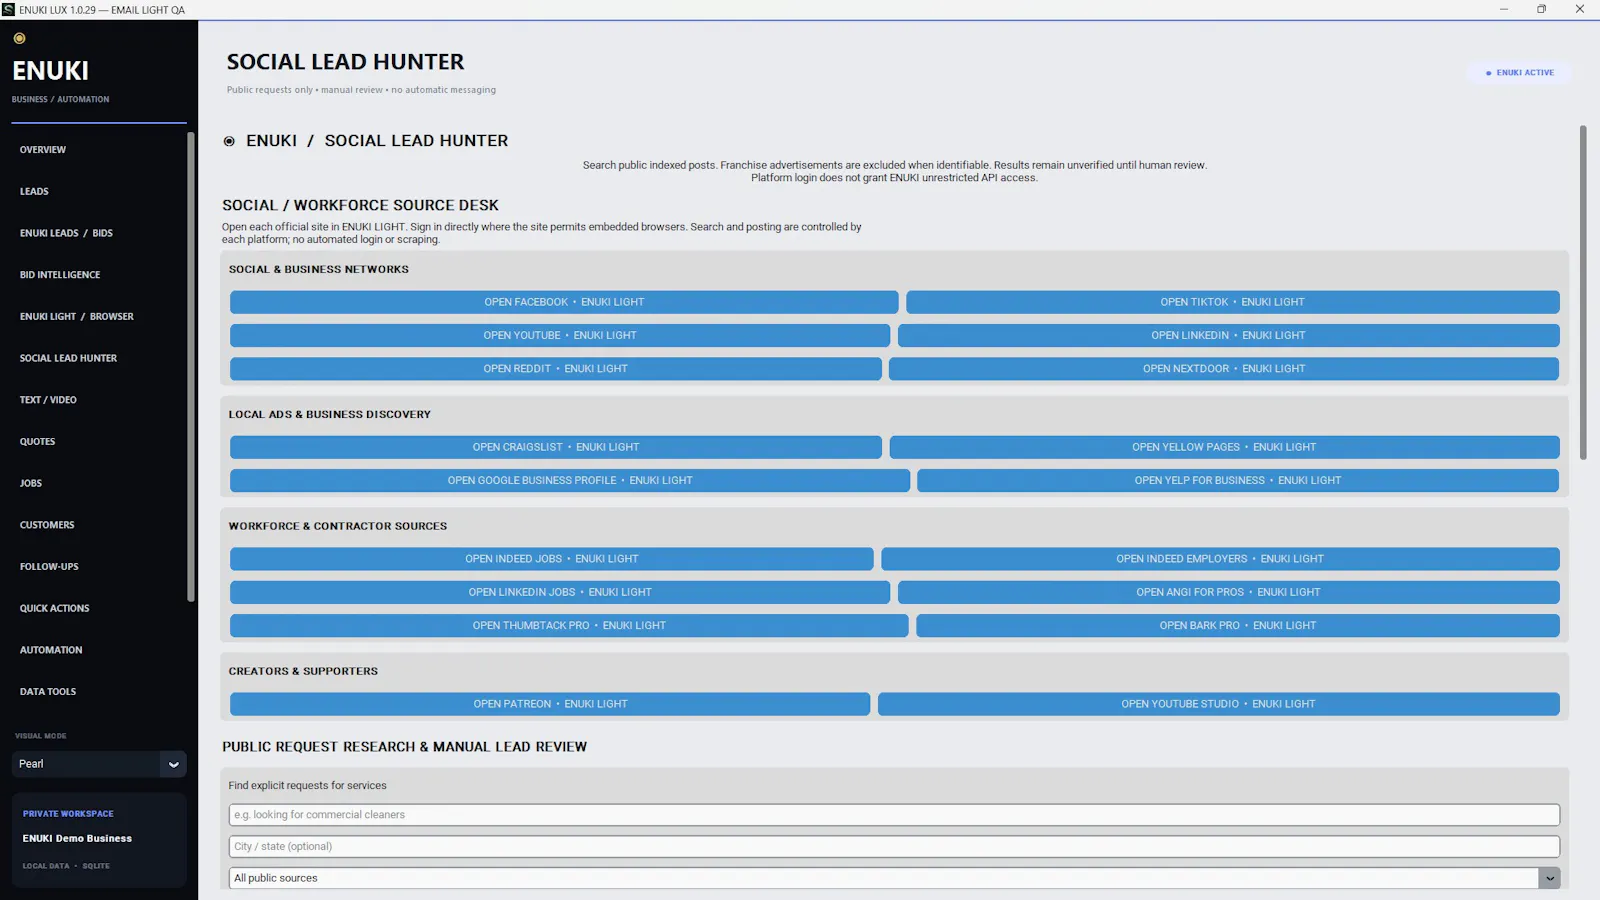Click the main page vertical scrollbar
Viewport: 1600px width, 900px height.
[1583, 292]
